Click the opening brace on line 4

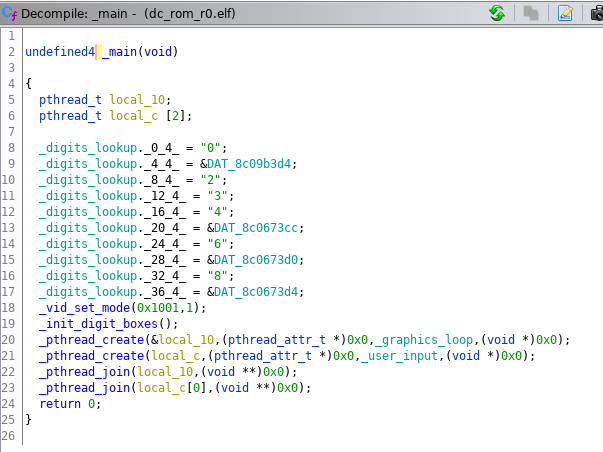click(28, 83)
